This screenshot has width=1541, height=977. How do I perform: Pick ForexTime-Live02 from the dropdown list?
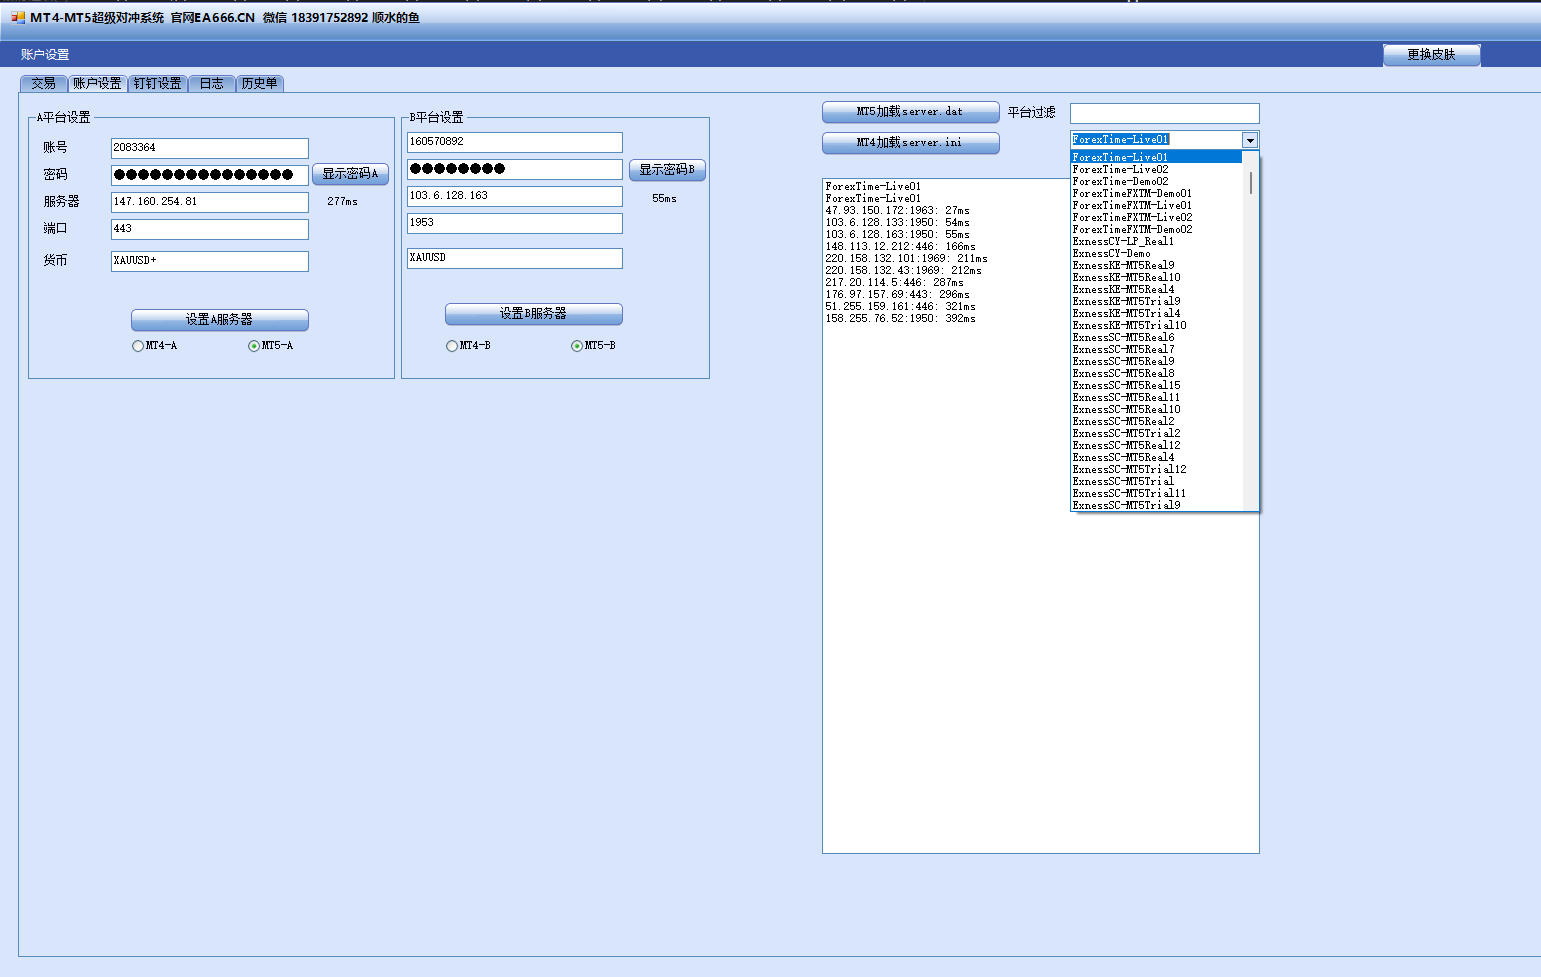pos(1120,170)
